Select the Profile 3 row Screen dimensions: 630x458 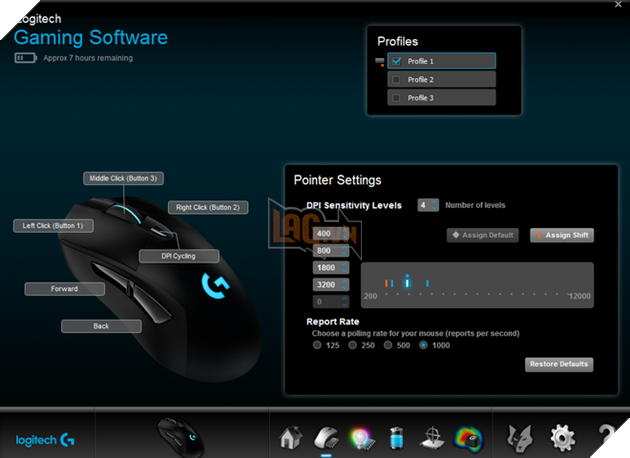(x=442, y=98)
